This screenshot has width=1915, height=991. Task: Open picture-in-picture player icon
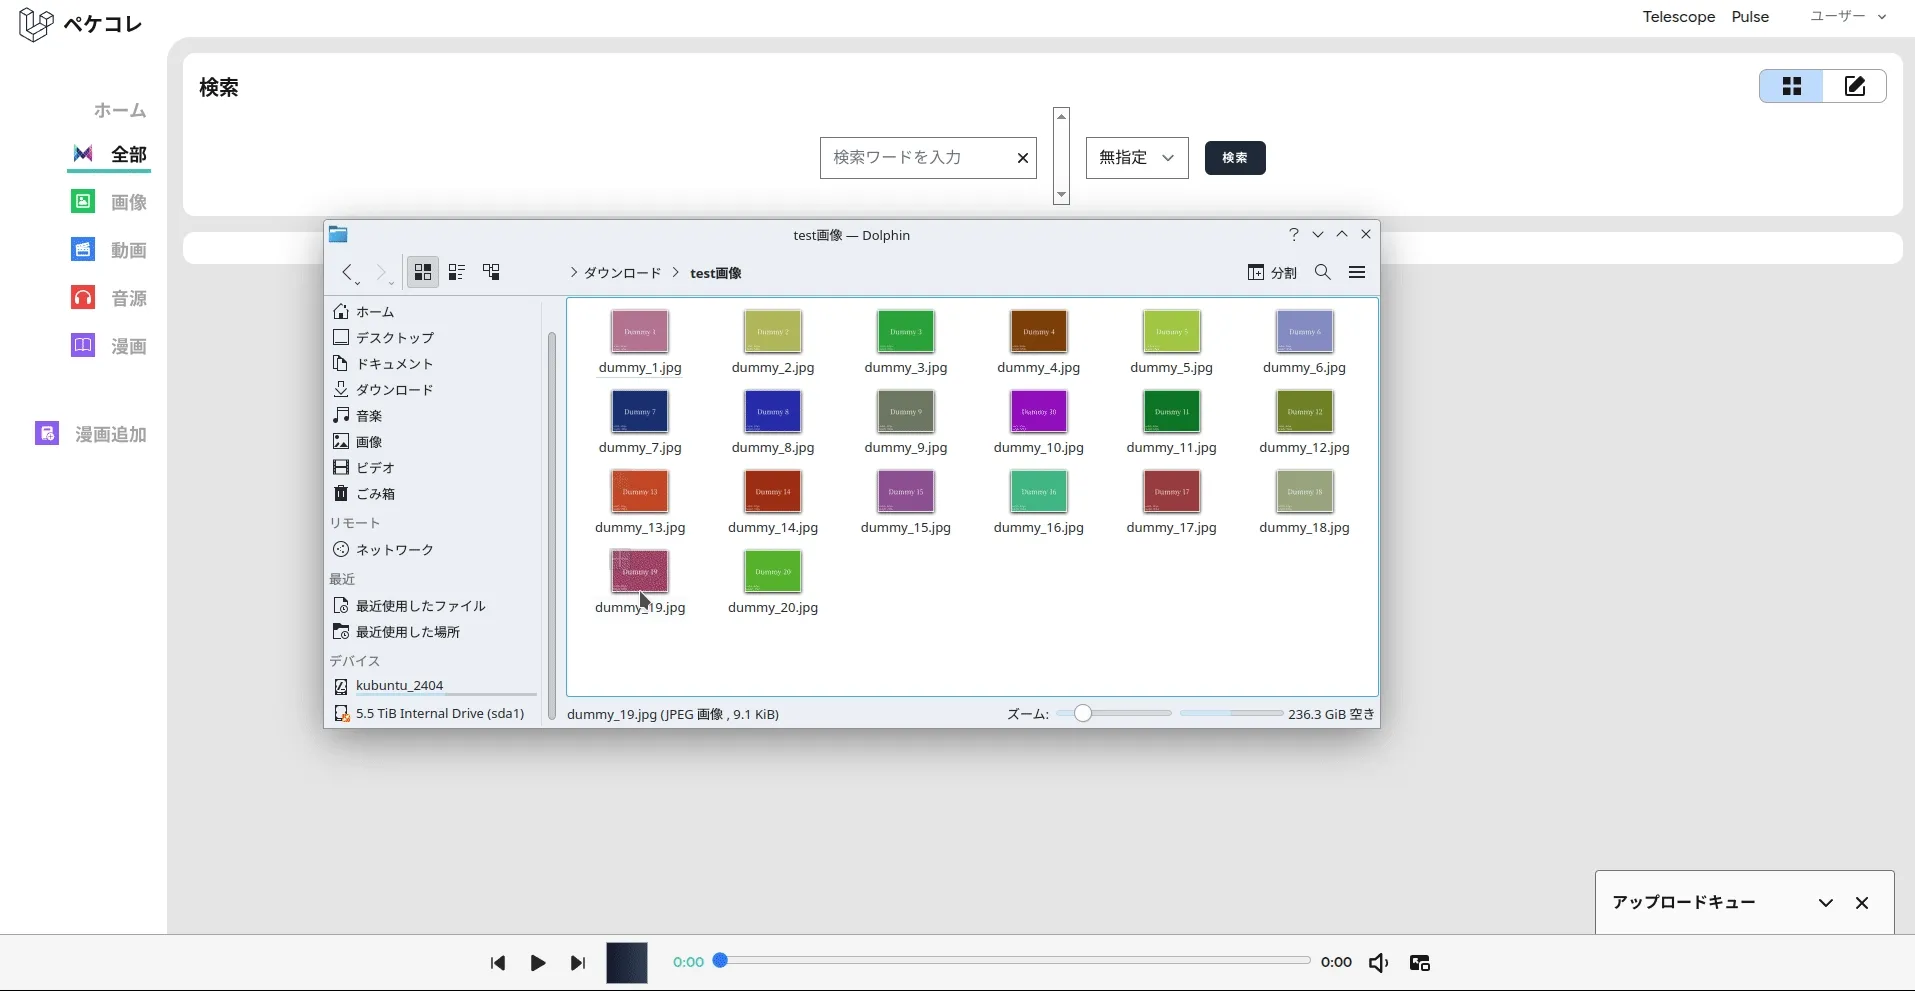pos(1419,963)
